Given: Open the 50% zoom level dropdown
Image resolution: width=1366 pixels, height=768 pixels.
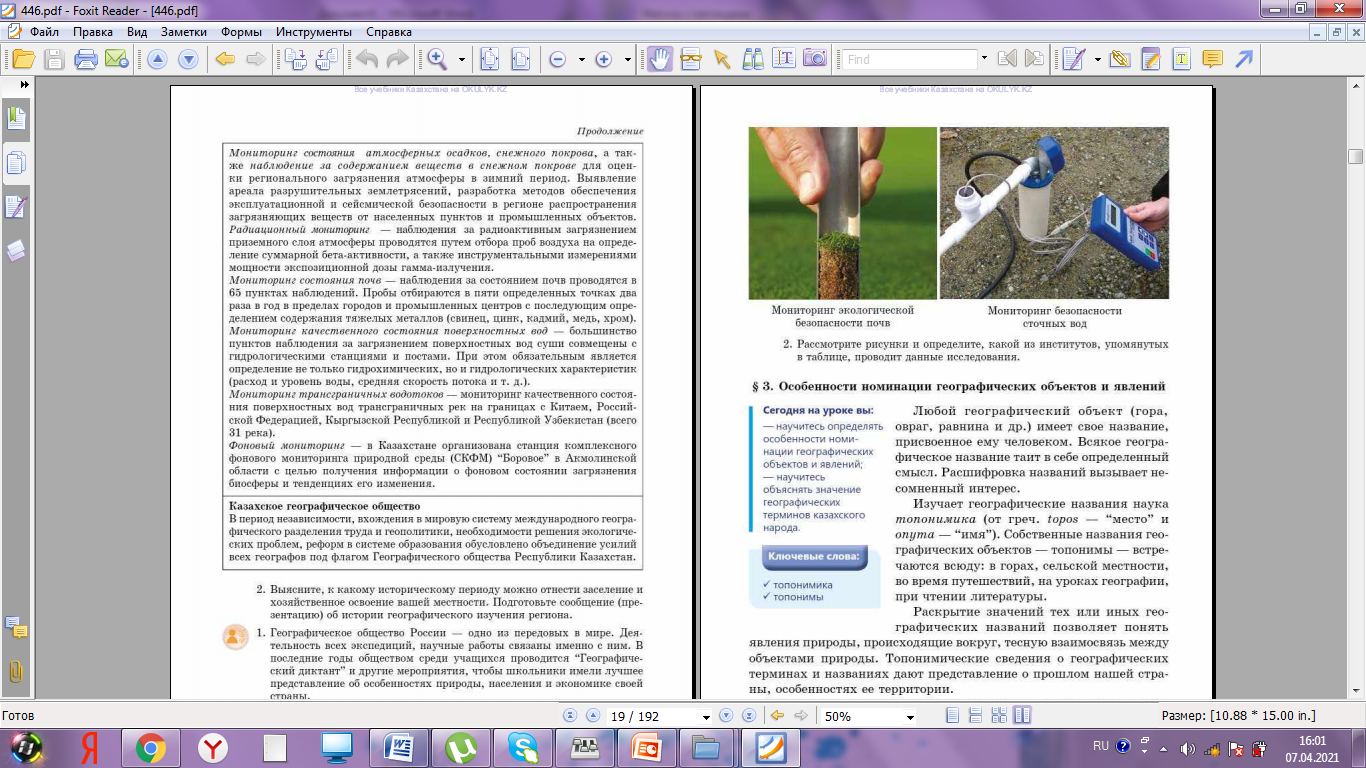Looking at the screenshot, I should point(910,717).
